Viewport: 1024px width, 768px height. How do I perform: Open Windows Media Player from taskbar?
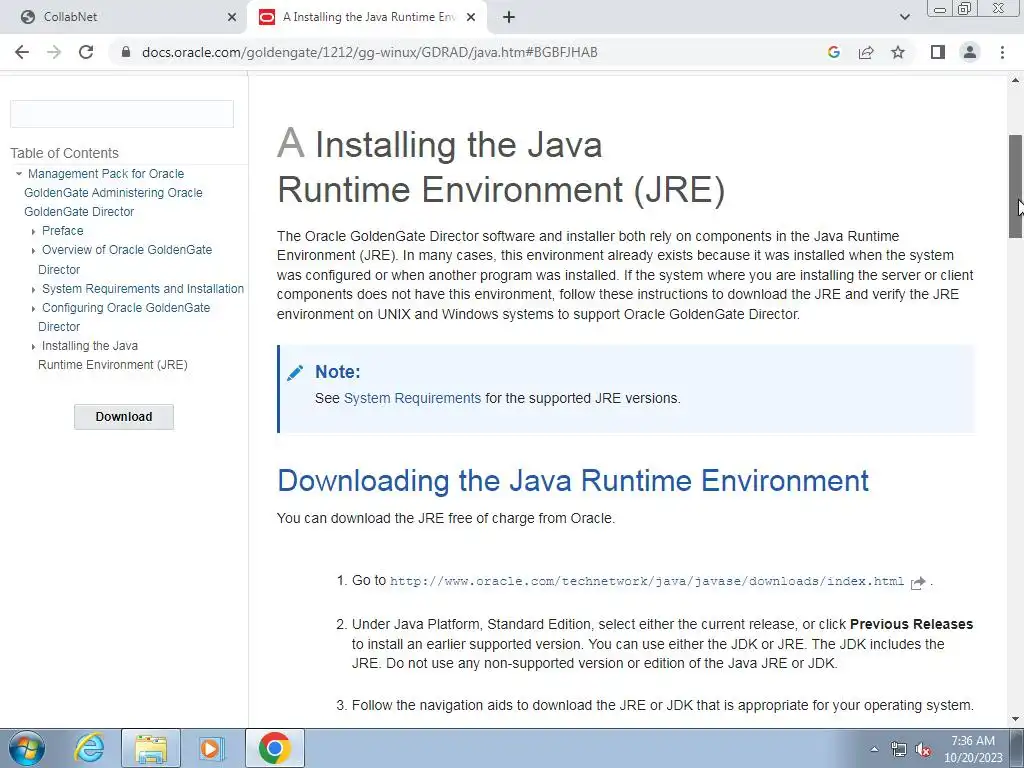coord(211,748)
